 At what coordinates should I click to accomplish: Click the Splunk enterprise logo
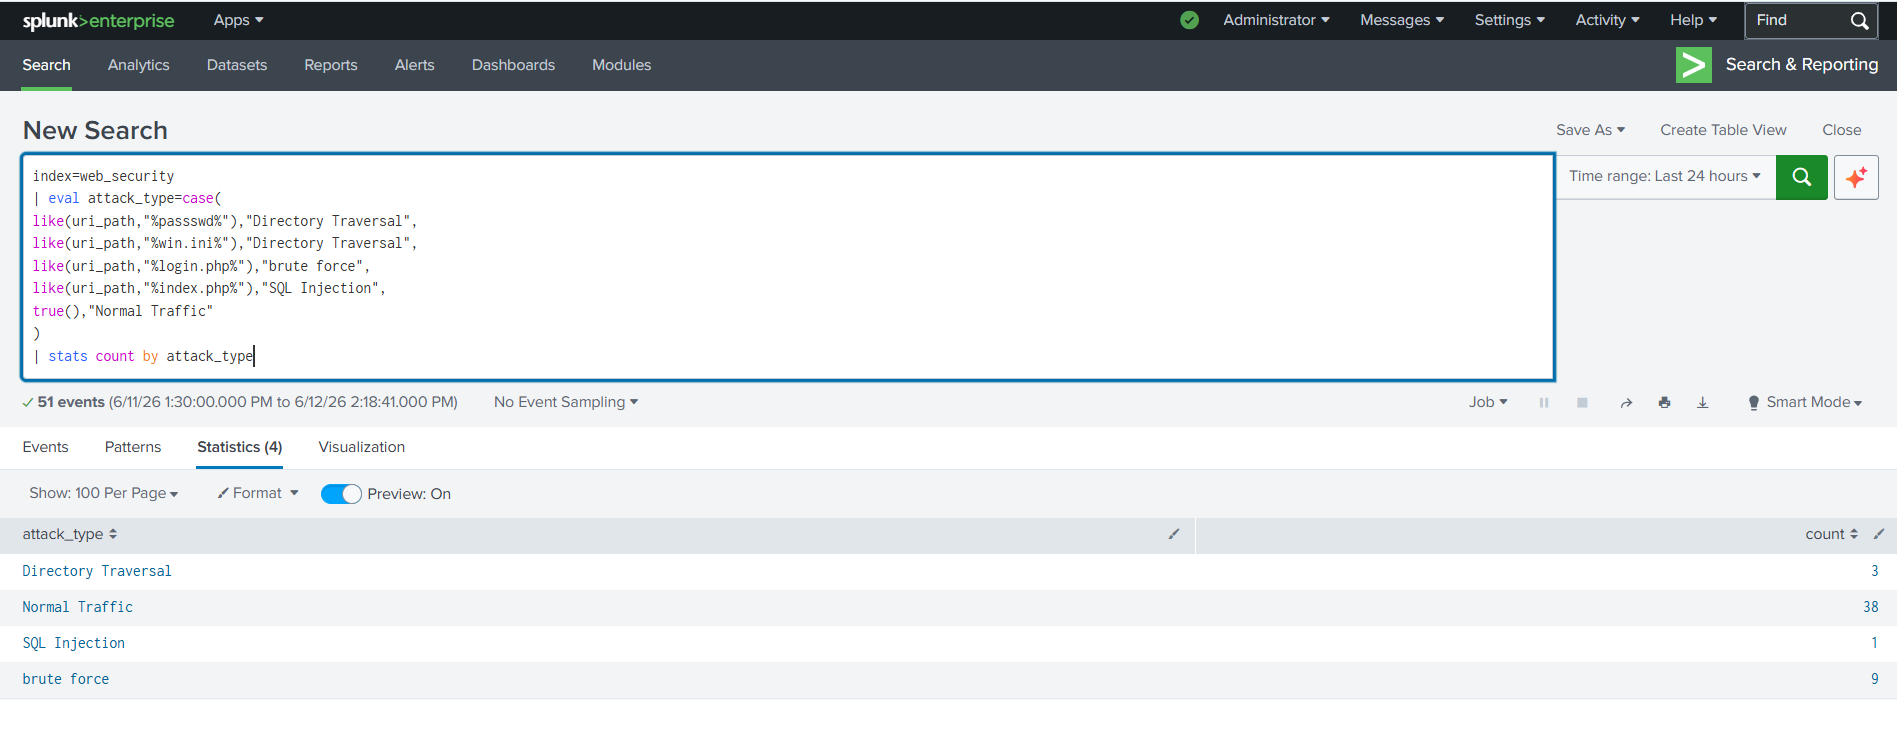[98, 21]
